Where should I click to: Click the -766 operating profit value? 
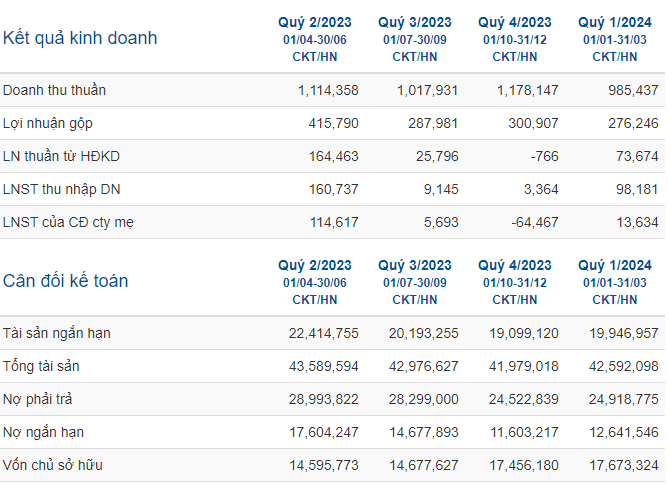544,156
